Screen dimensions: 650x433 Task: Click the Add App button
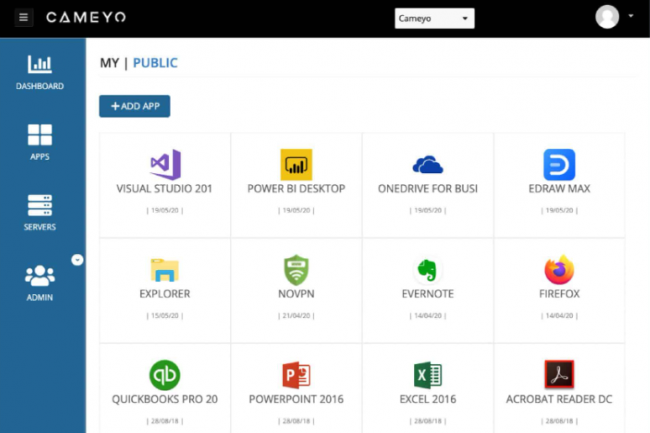134,106
